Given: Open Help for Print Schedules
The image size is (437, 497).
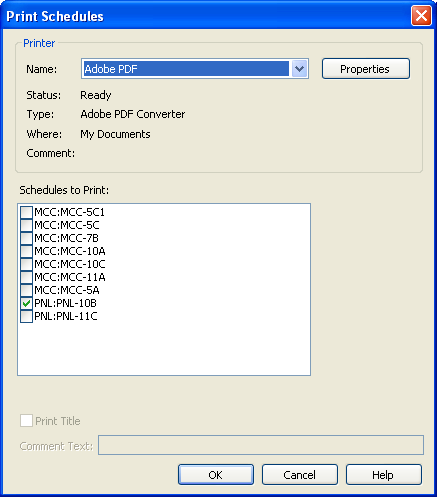Looking at the screenshot, I should tap(384, 475).
